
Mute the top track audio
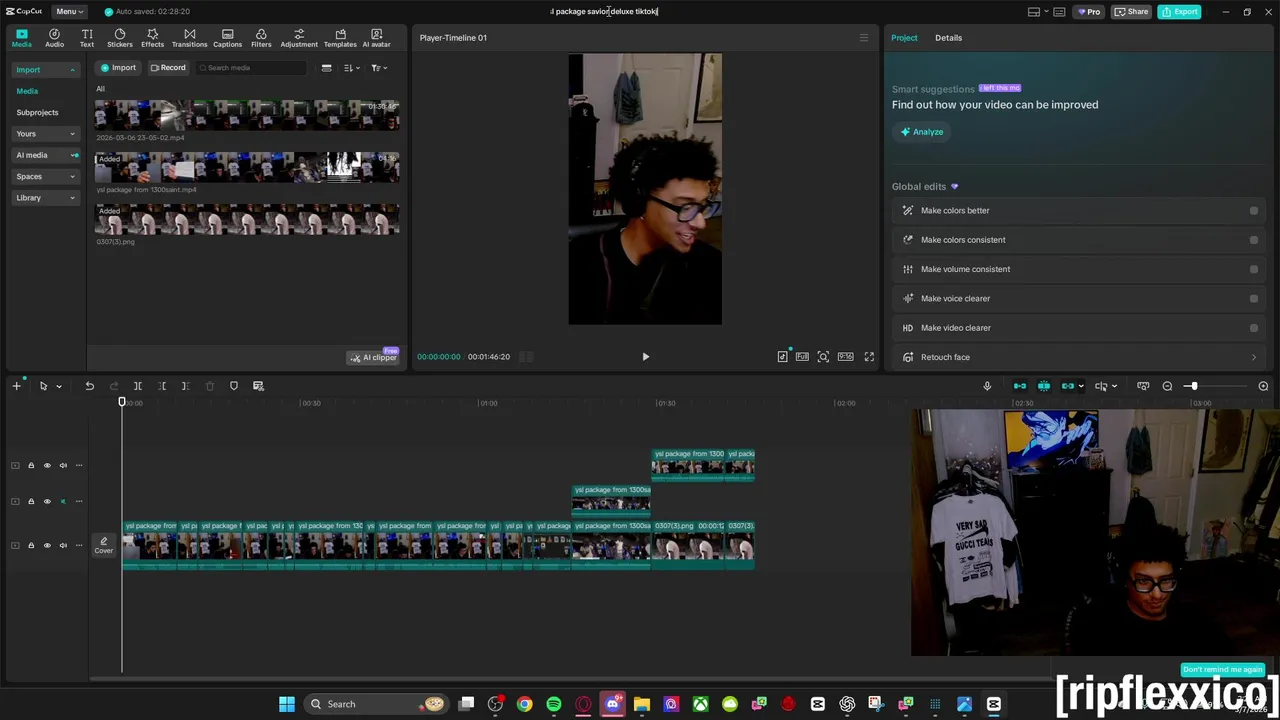click(63, 465)
